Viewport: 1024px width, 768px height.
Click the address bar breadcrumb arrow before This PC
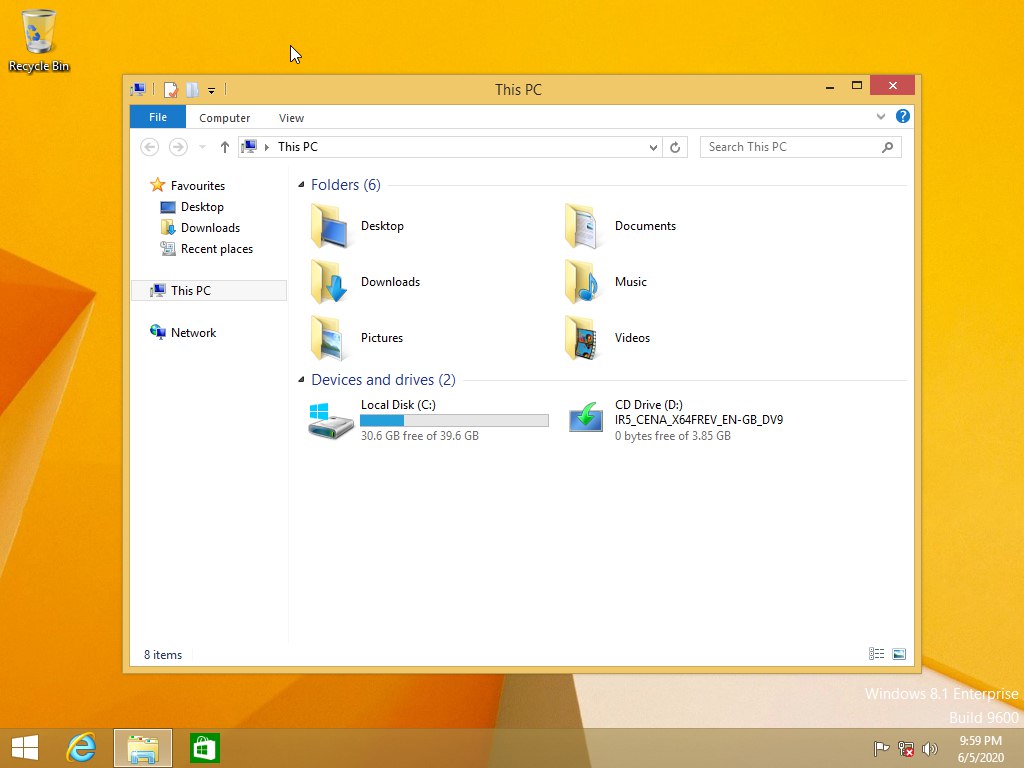click(x=266, y=147)
